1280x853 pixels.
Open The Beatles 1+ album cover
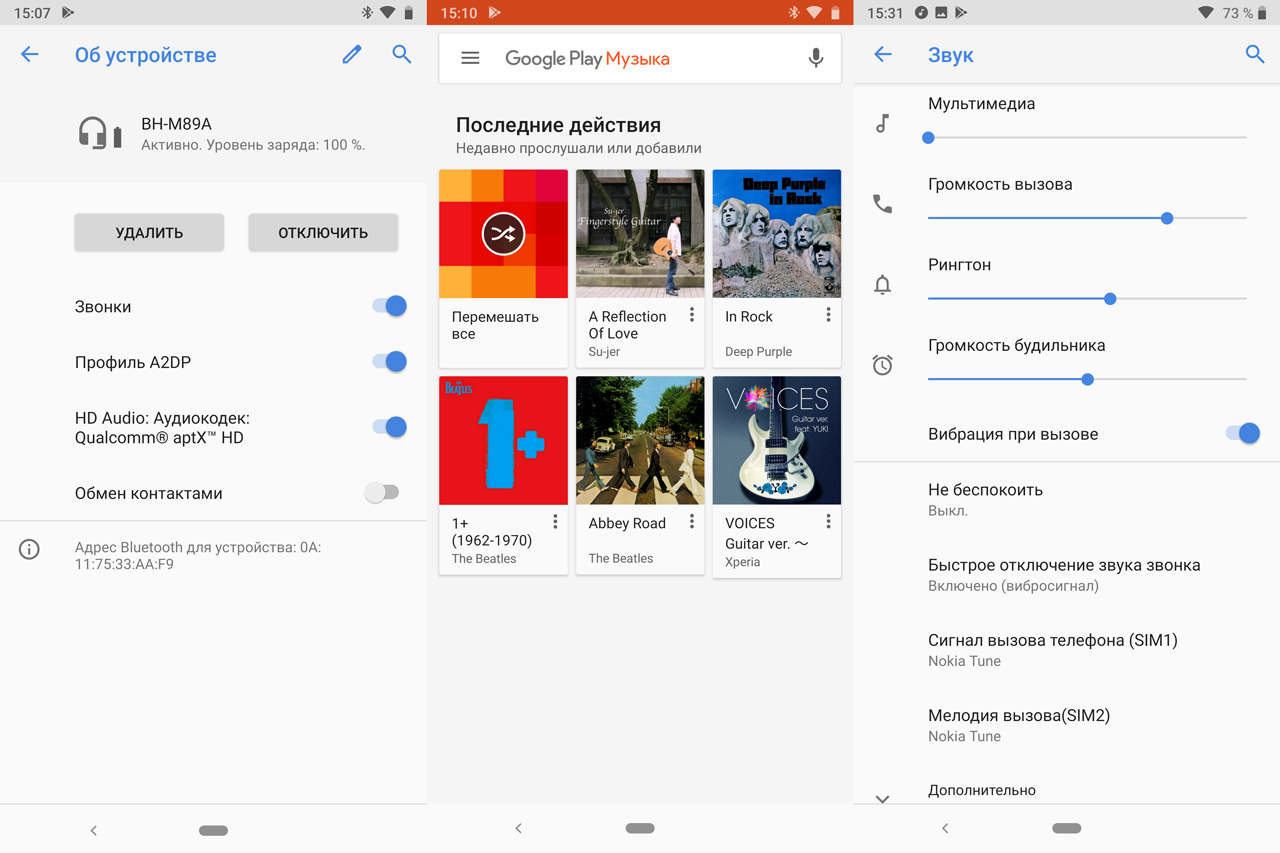[503, 440]
